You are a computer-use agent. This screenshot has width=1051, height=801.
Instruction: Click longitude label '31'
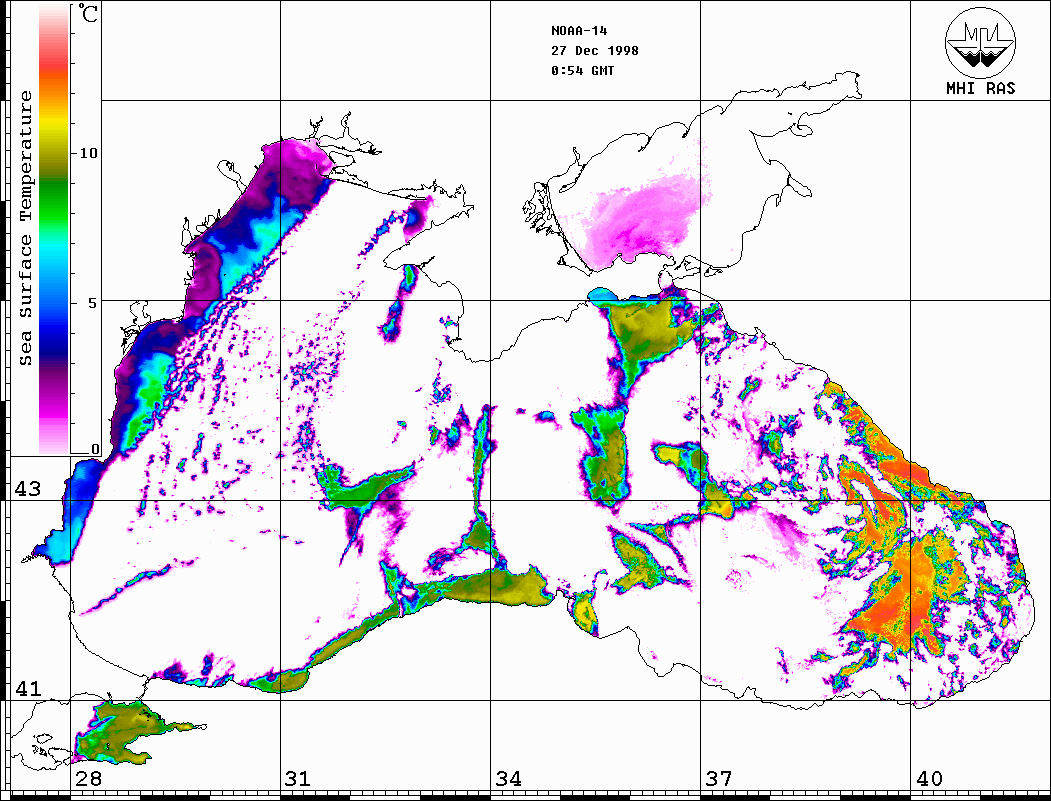(298, 778)
